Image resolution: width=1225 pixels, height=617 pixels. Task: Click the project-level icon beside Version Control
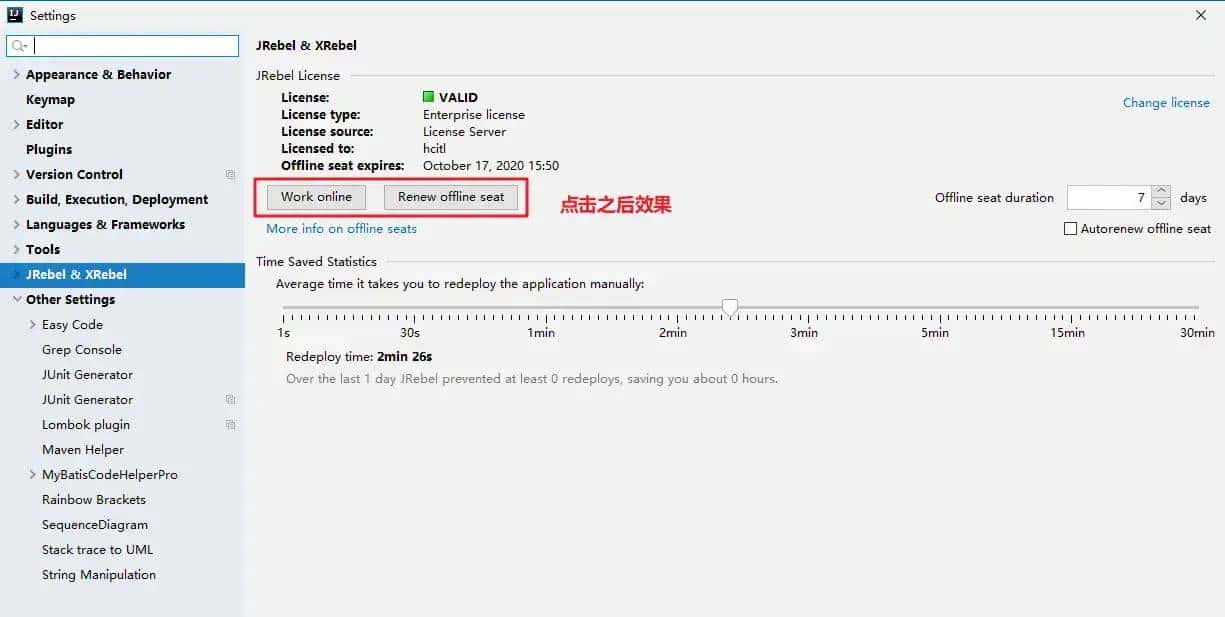pyautogui.click(x=230, y=175)
